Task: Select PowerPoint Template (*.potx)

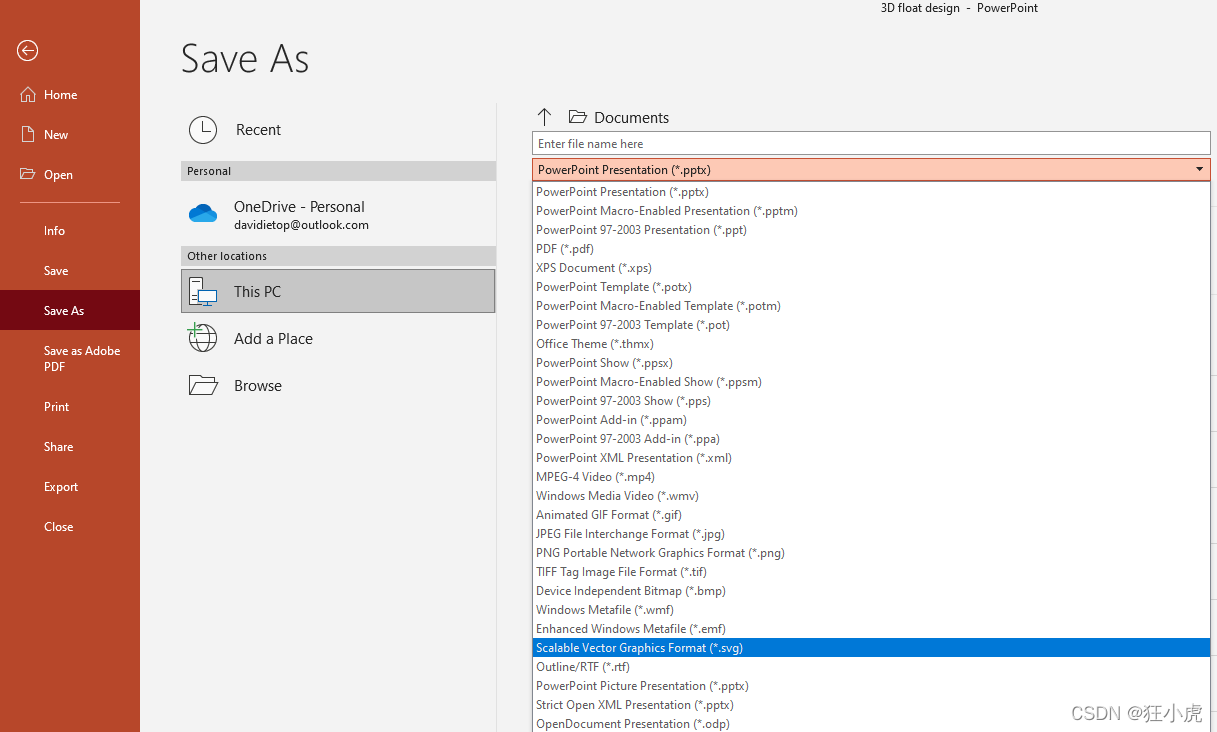Action: [871, 286]
